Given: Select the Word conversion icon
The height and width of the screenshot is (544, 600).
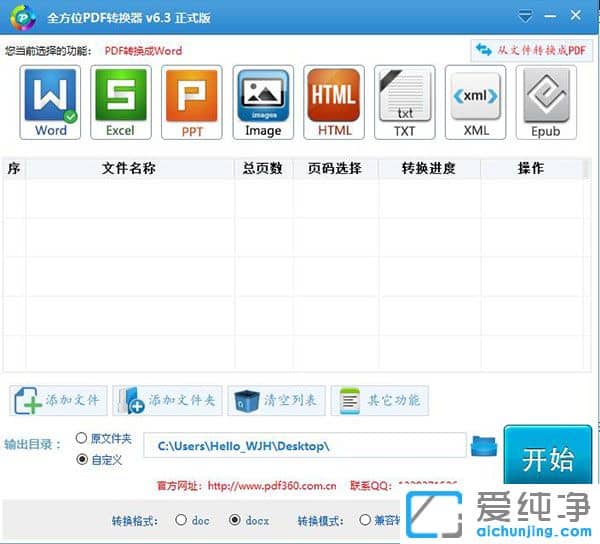Looking at the screenshot, I should (x=50, y=102).
